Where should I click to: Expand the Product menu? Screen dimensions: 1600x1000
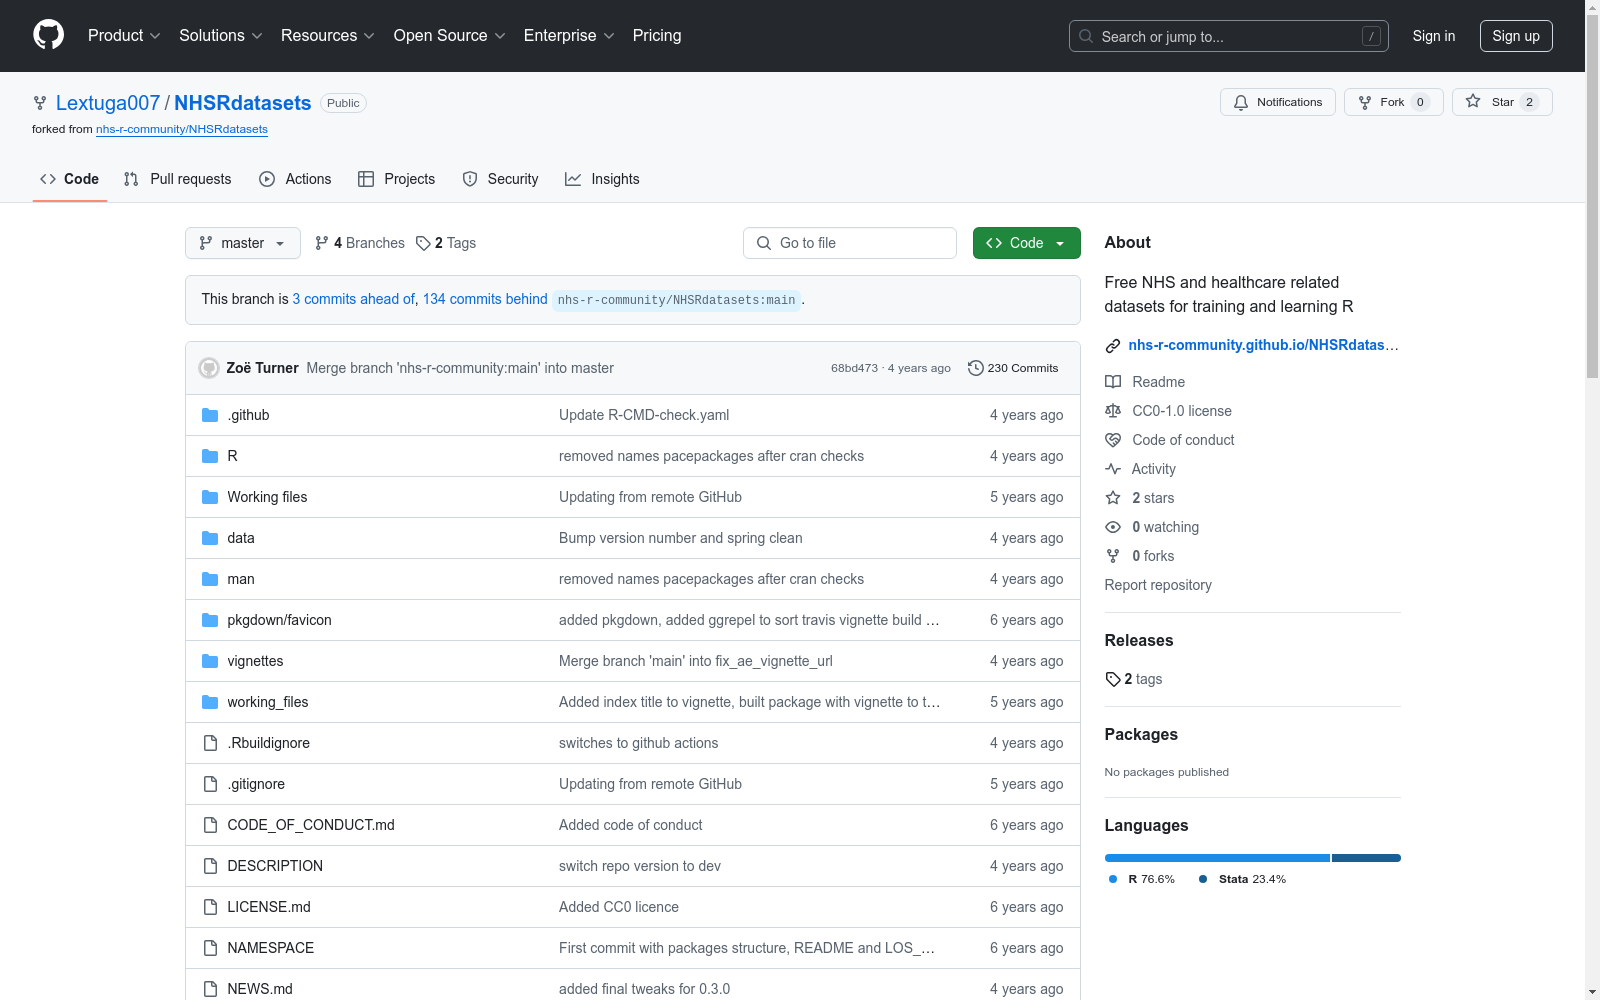coord(124,35)
